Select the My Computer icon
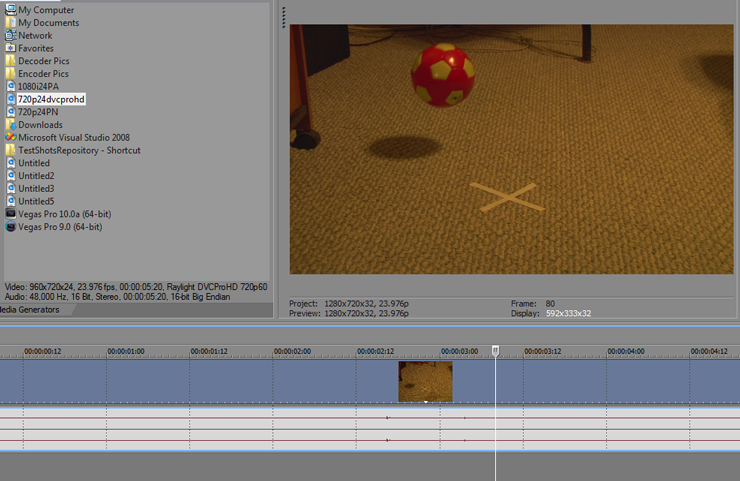Image resolution: width=740 pixels, height=481 pixels. (10, 9)
